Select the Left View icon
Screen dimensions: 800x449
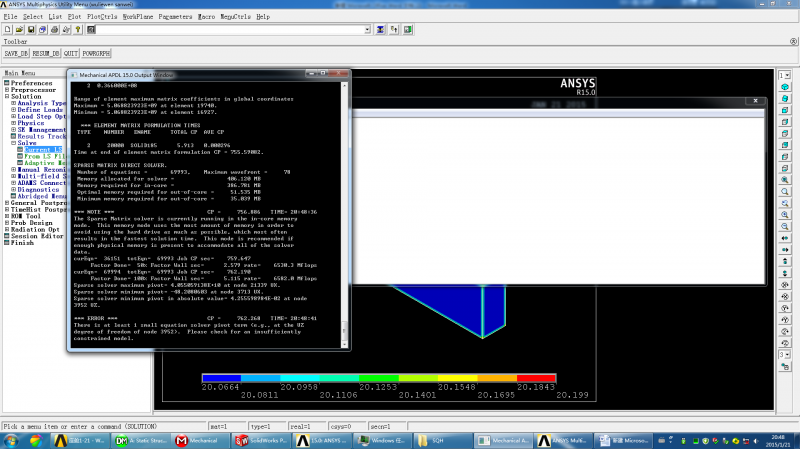coord(785,157)
